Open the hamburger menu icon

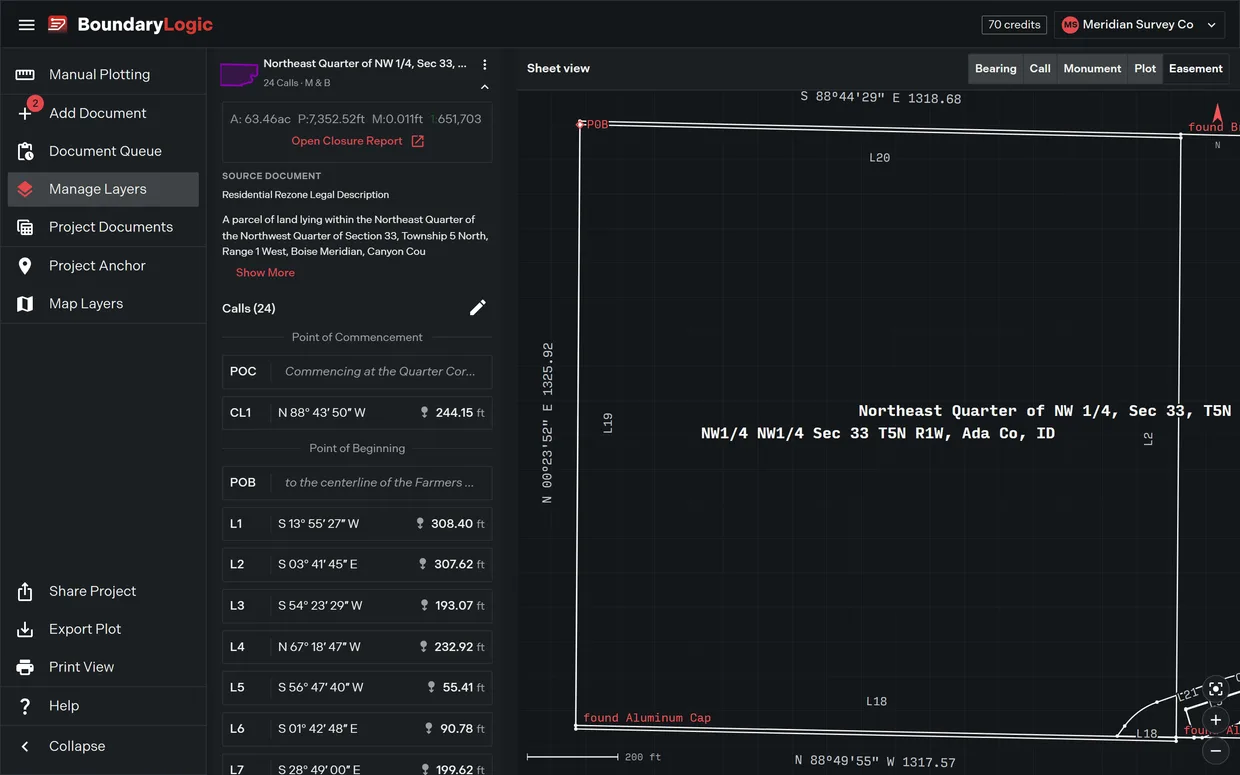coord(27,25)
